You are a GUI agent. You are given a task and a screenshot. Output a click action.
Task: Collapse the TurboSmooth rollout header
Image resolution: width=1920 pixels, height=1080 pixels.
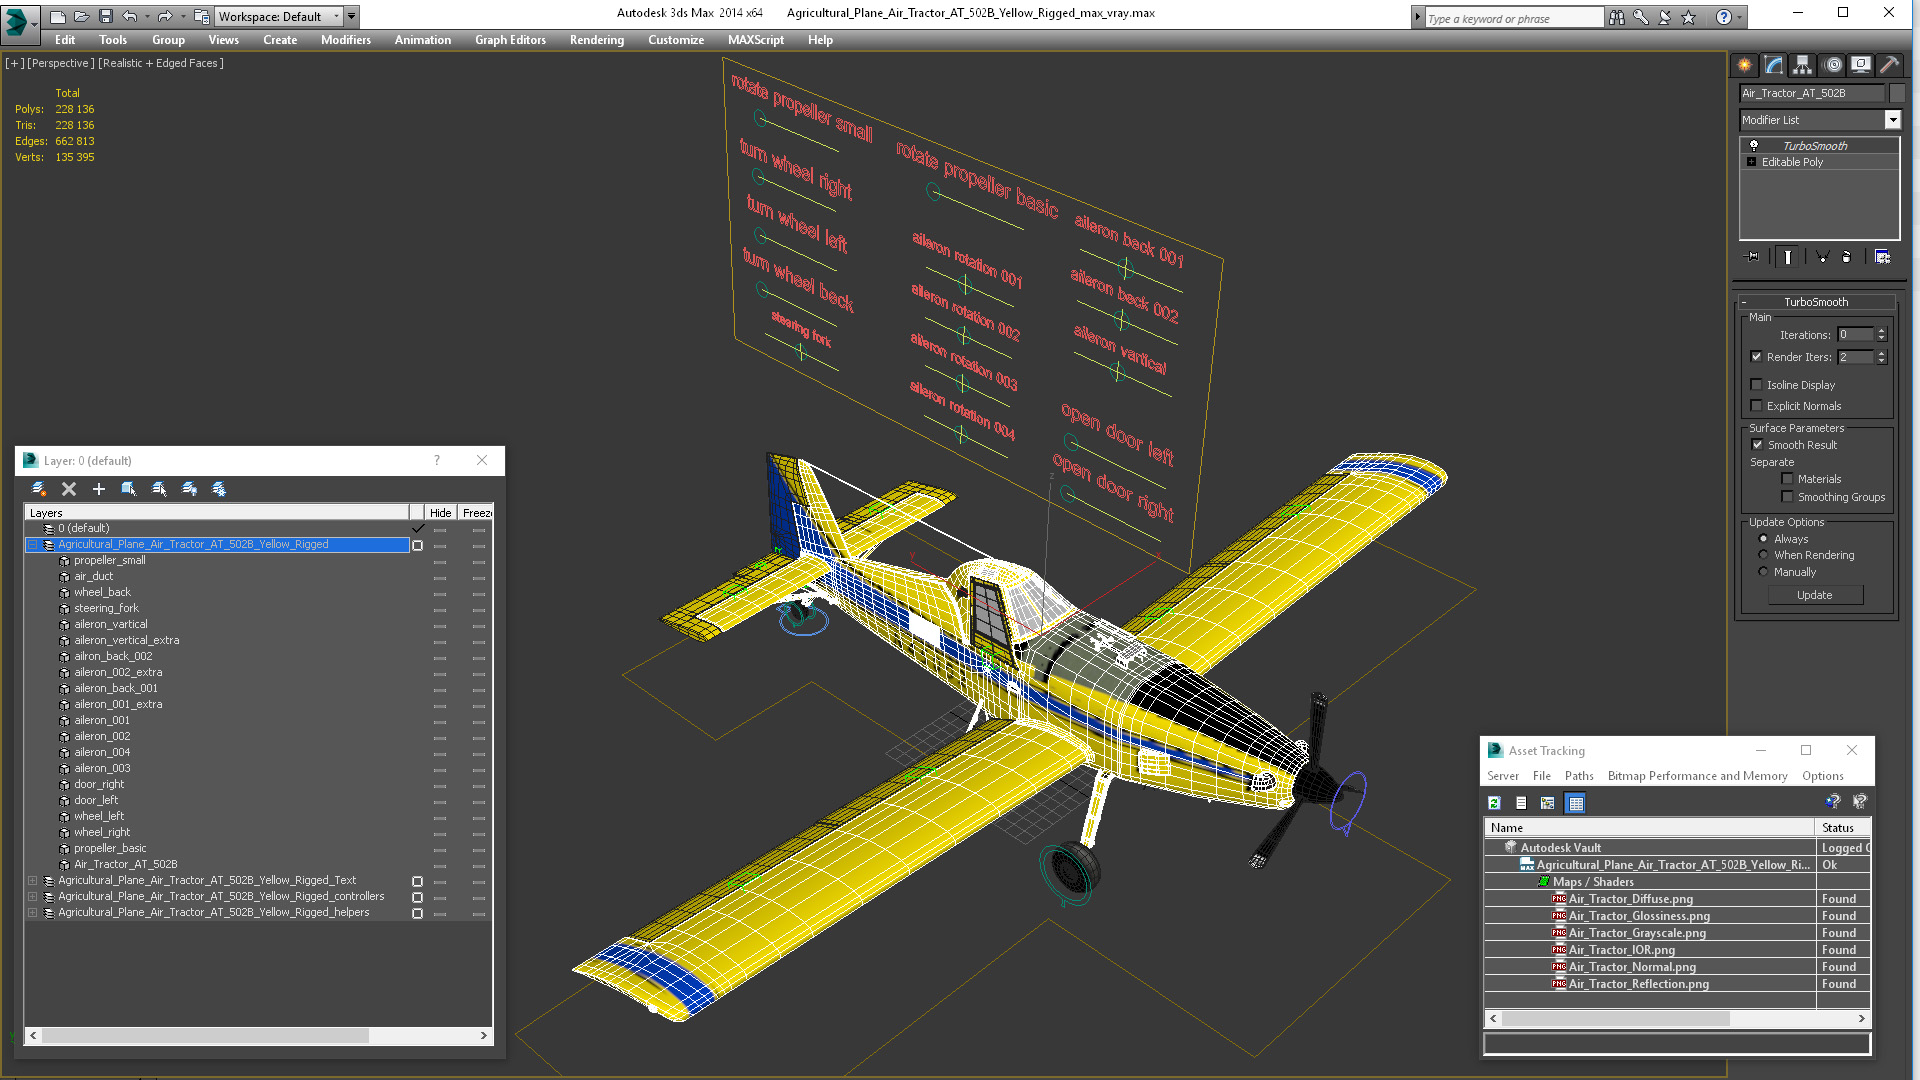(x=1816, y=302)
